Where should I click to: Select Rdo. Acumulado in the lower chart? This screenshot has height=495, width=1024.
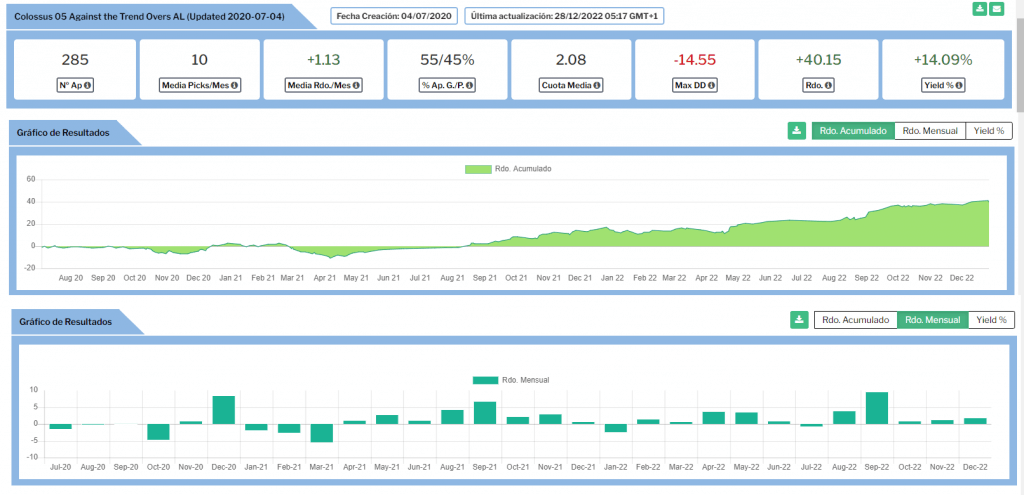(855, 320)
